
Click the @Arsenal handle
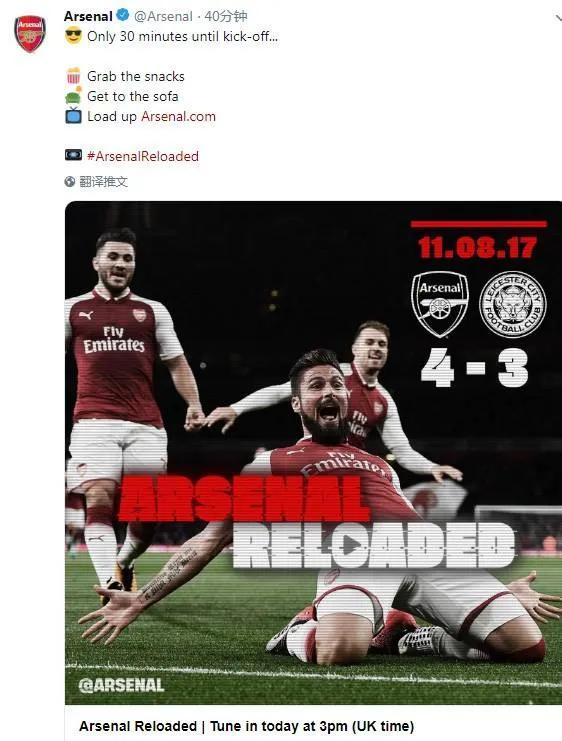pyautogui.click(x=163, y=16)
